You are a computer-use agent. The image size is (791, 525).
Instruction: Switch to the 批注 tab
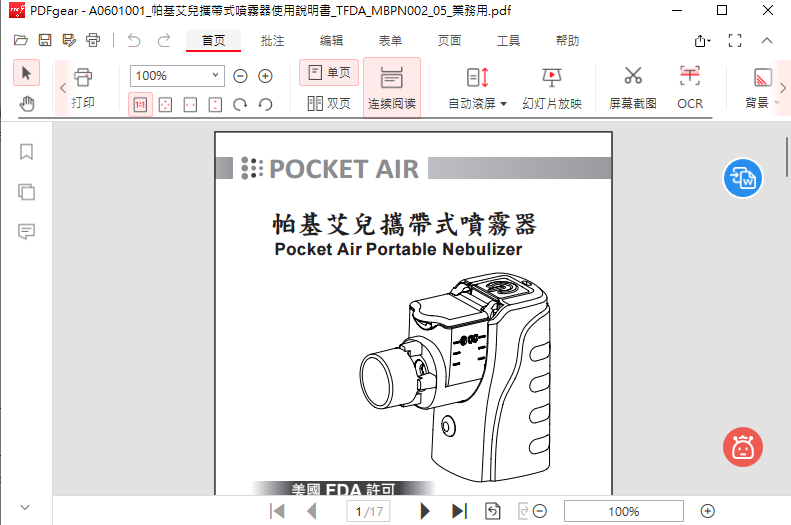coord(272,41)
